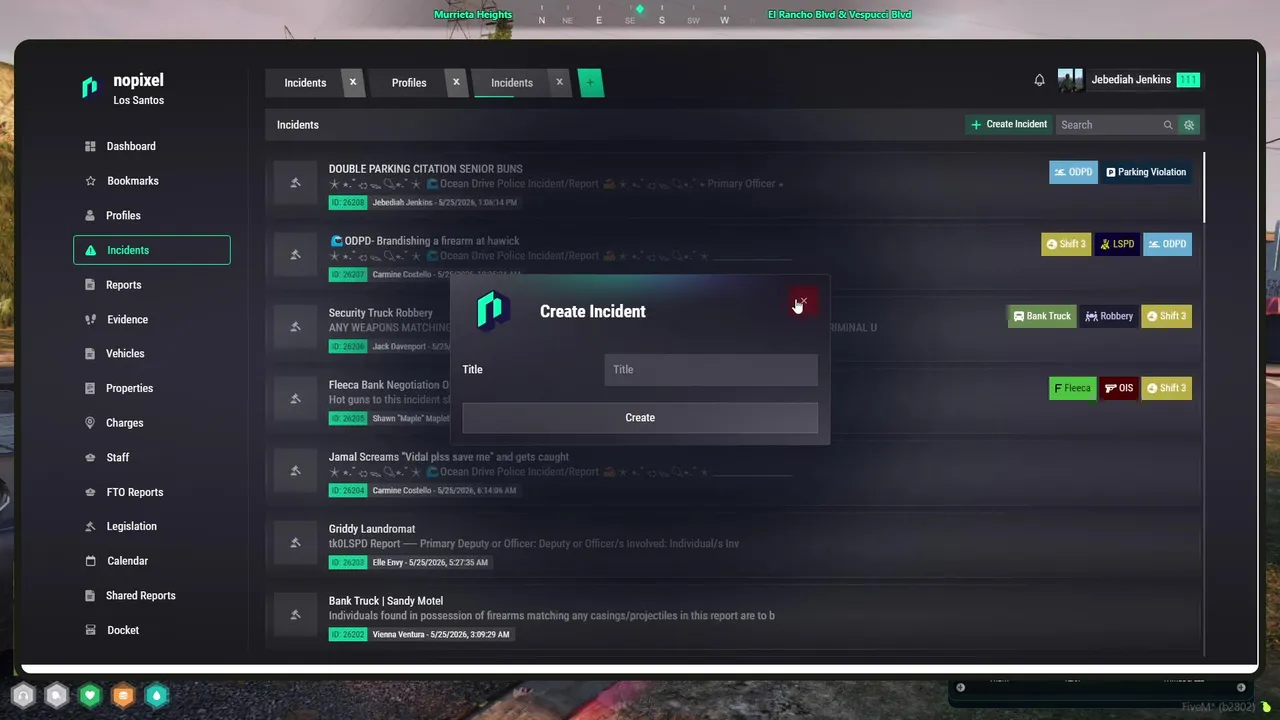
Task: Click the Jebediah Jenkins user name
Action: click(1131, 80)
